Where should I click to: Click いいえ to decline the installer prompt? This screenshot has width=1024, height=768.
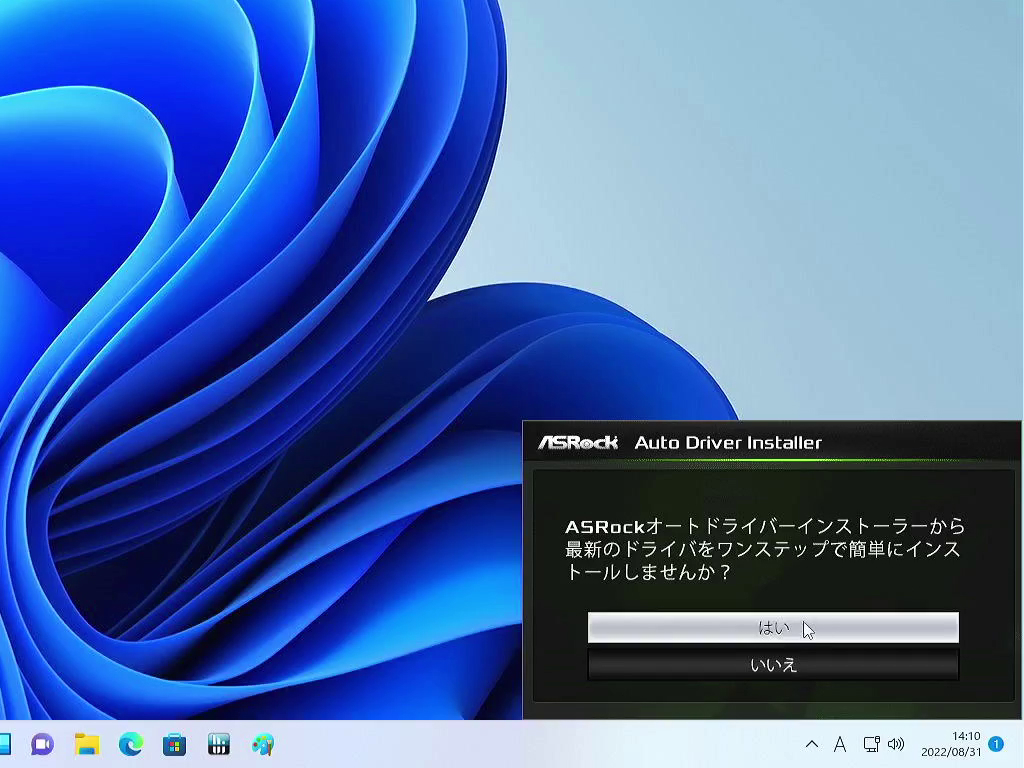click(773, 663)
